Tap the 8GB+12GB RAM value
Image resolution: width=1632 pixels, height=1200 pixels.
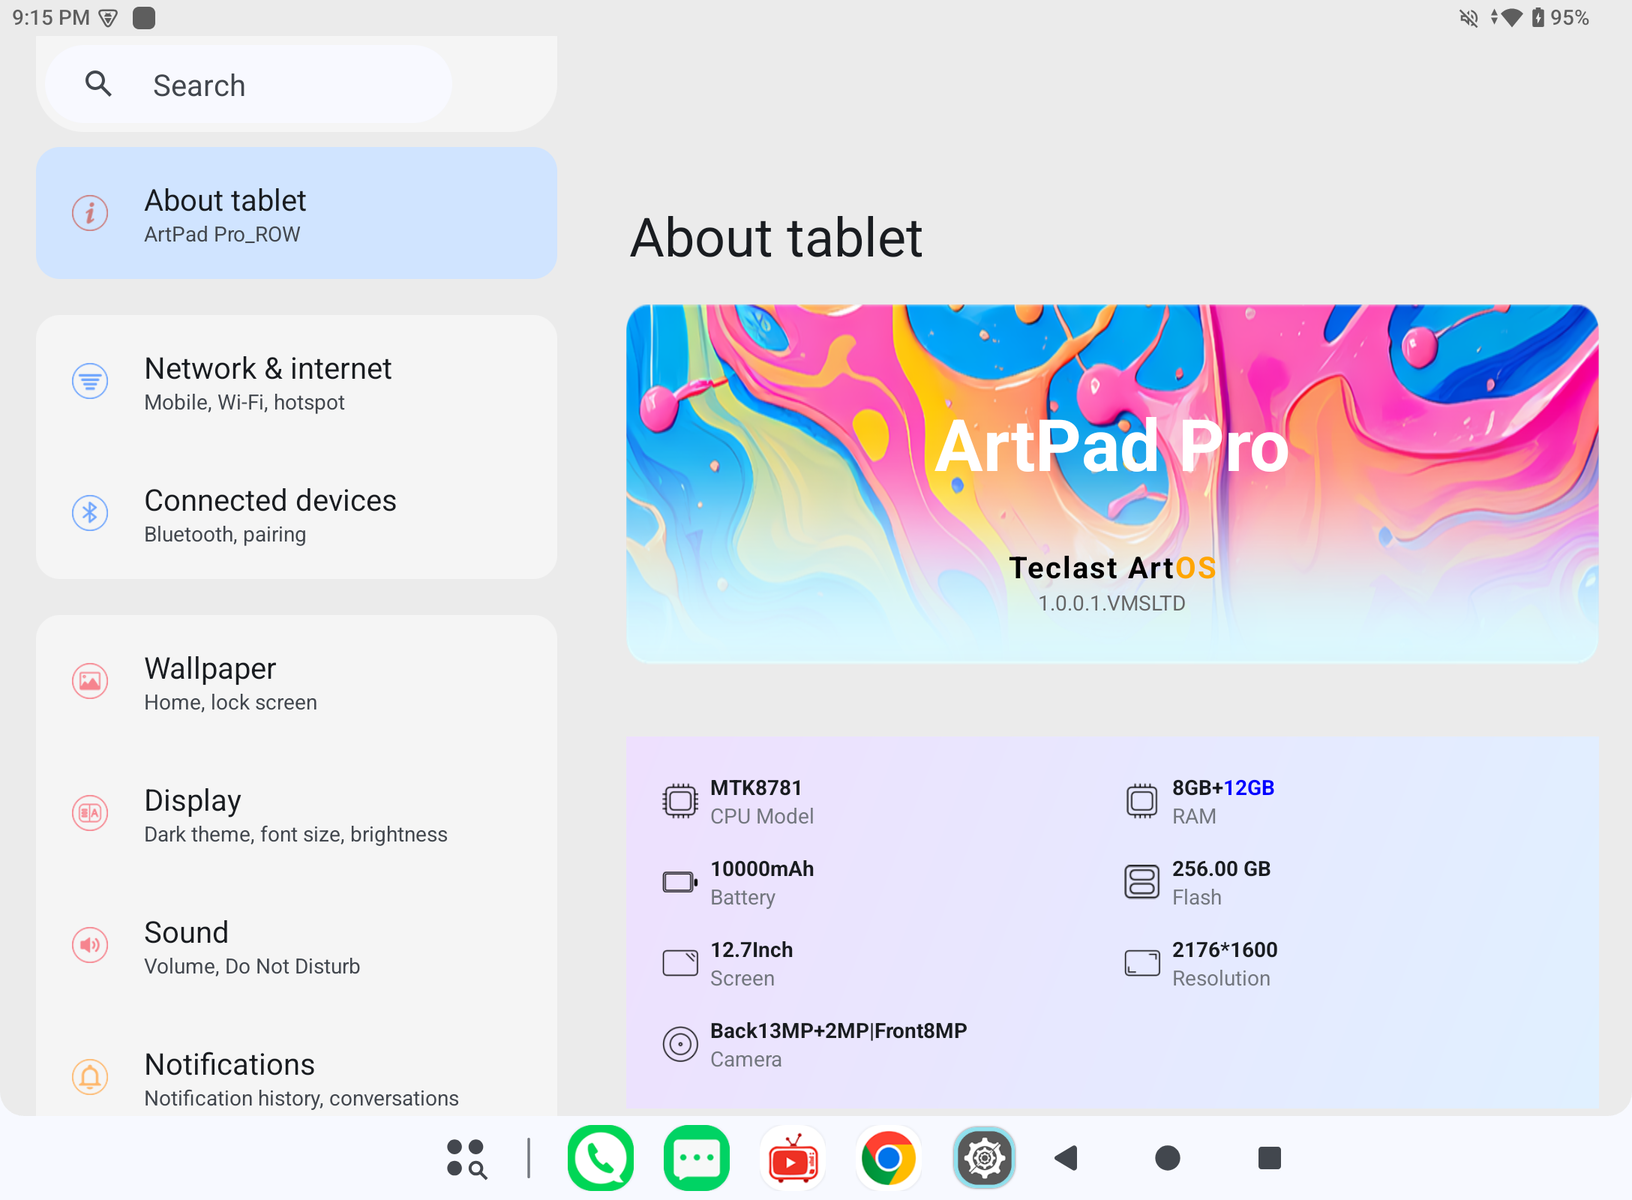pos(1223,788)
